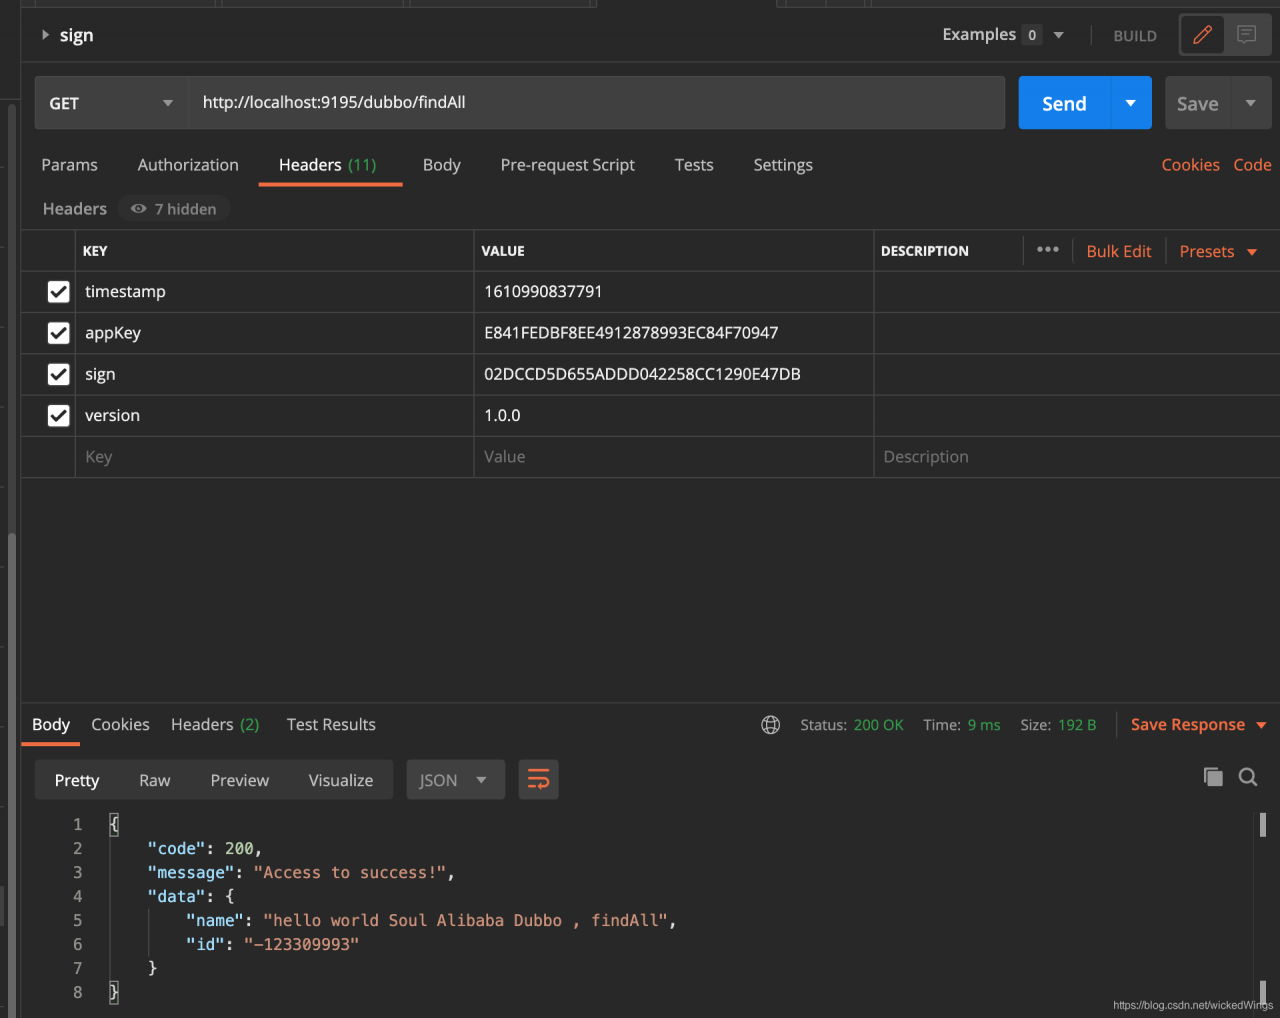The height and width of the screenshot is (1018, 1280).
Task: Click the Status 200 OK text
Action: tap(852, 725)
